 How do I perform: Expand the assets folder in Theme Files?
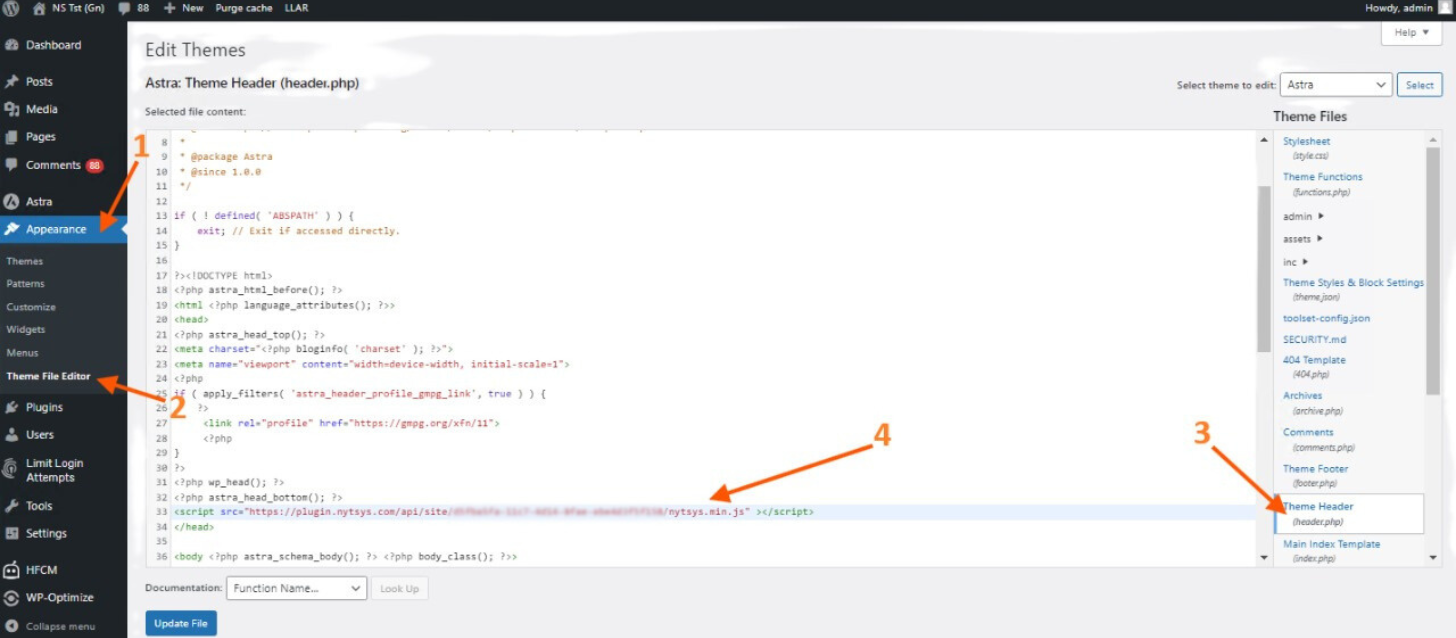pos(1304,239)
